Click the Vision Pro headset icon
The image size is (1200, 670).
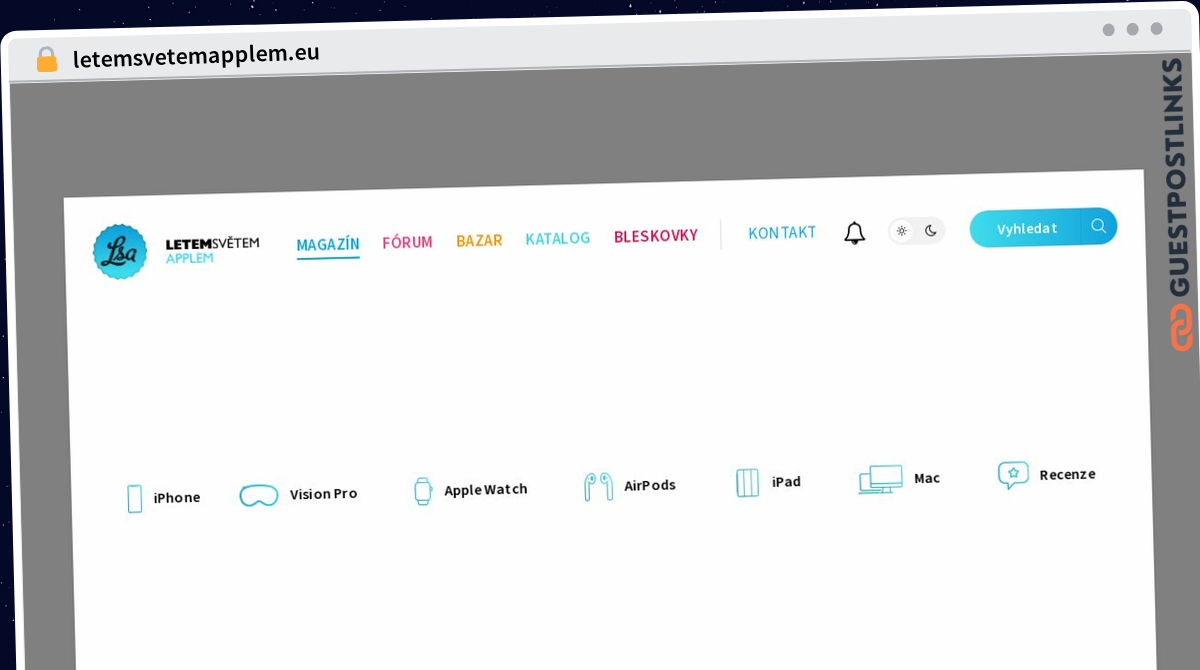tap(259, 495)
